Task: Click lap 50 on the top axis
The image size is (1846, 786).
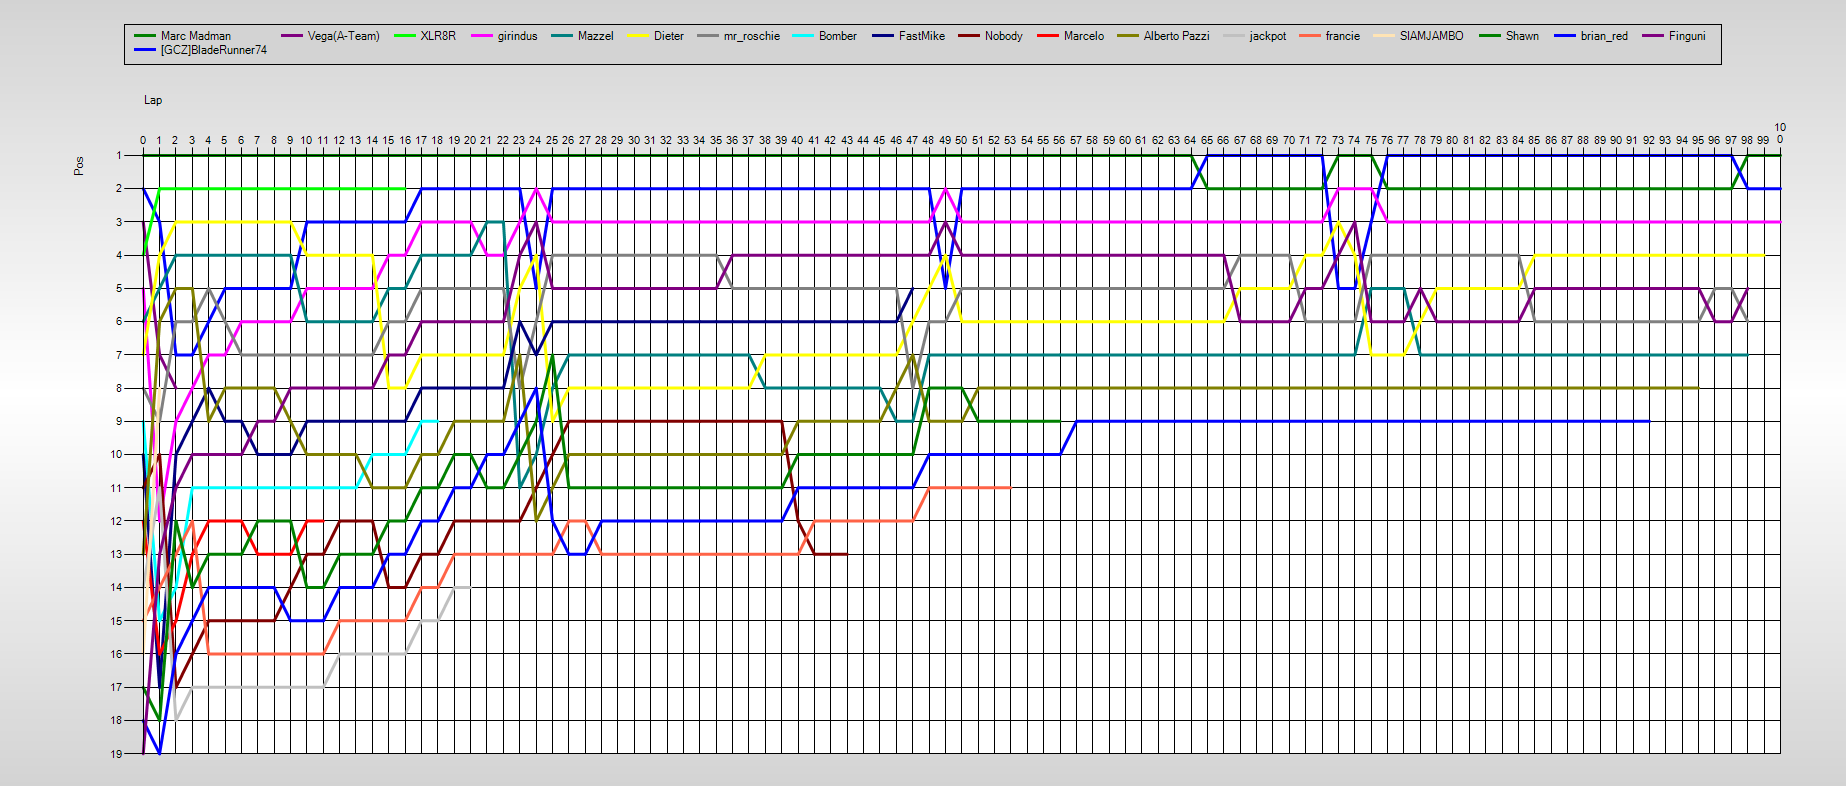Action: tap(961, 141)
